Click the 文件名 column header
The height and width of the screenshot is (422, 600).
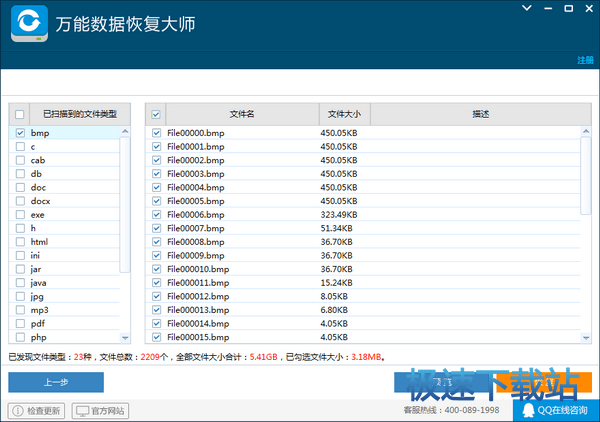(x=242, y=114)
